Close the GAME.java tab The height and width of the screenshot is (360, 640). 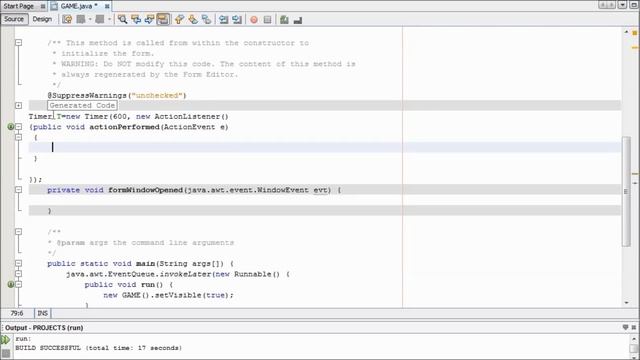point(107,7)
